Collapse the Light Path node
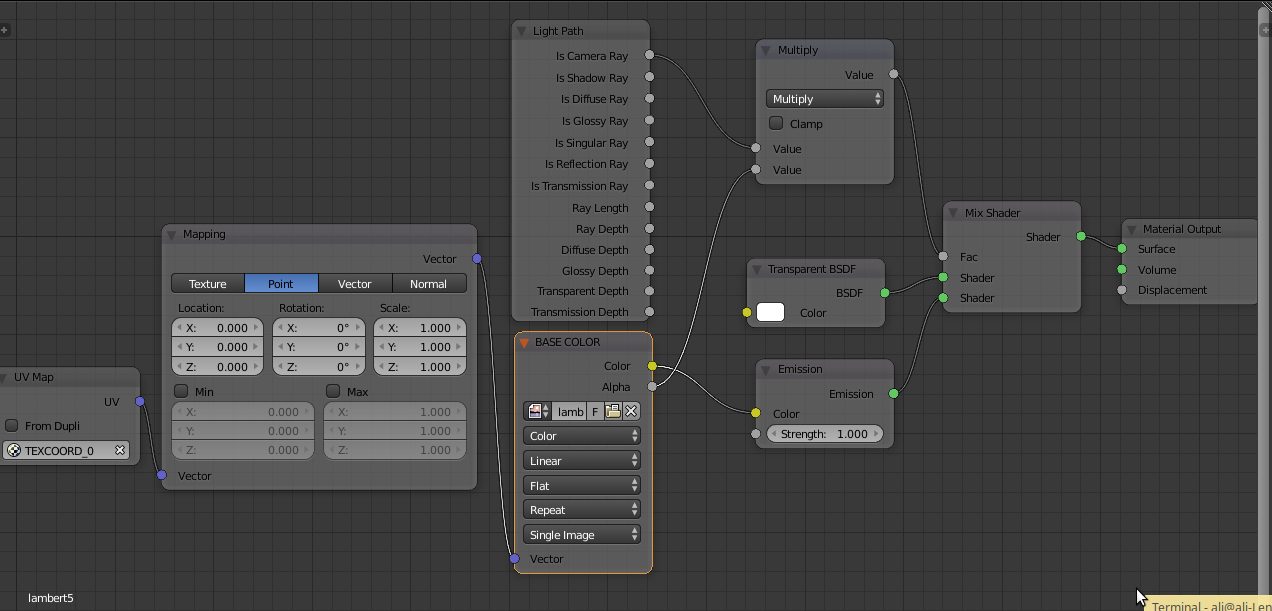 click(x=522, y=31)
